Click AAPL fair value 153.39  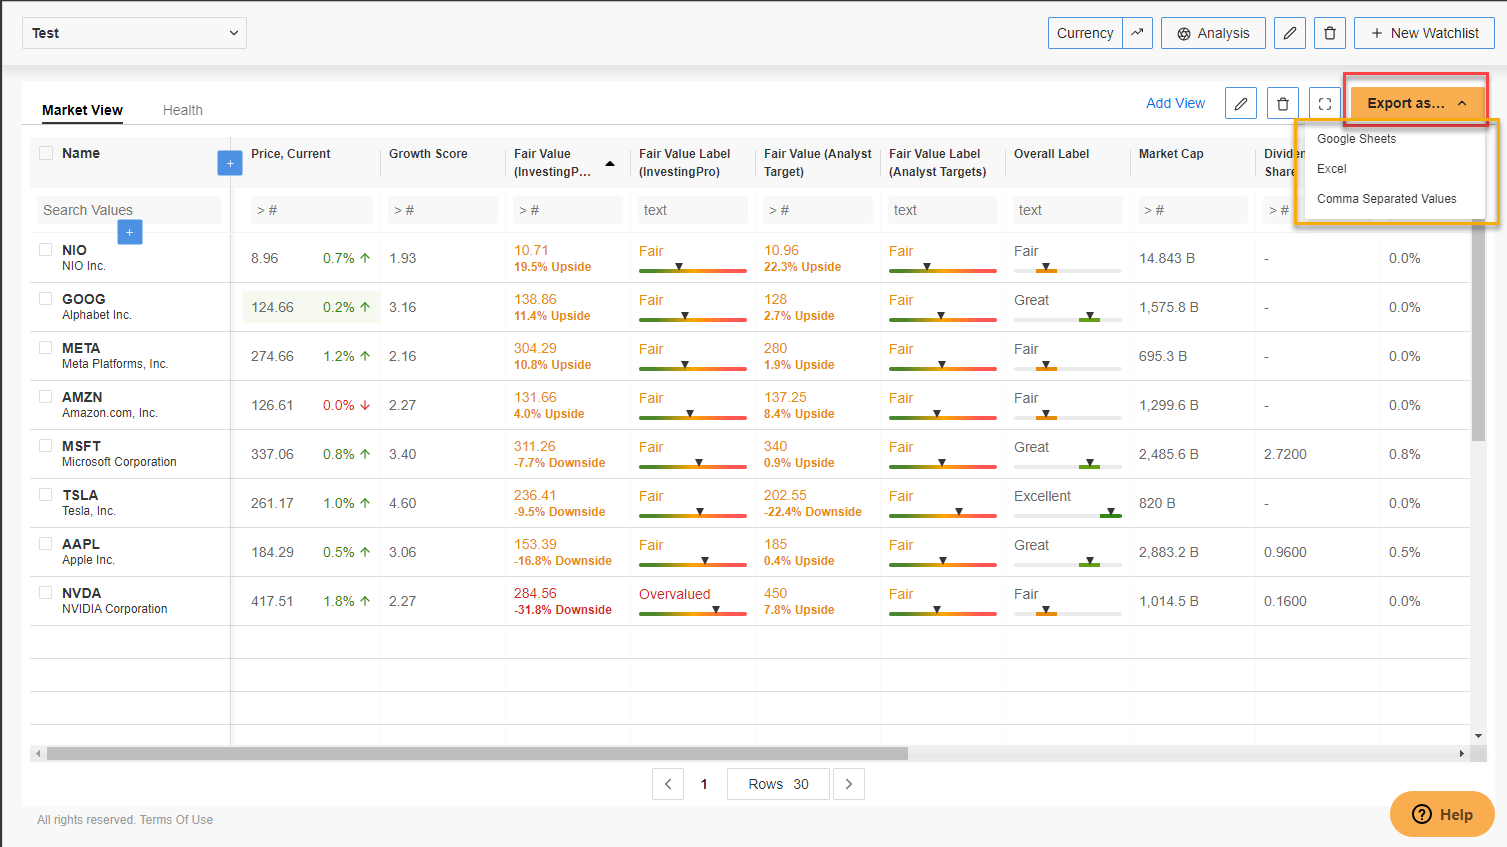(x=535, y=544)
